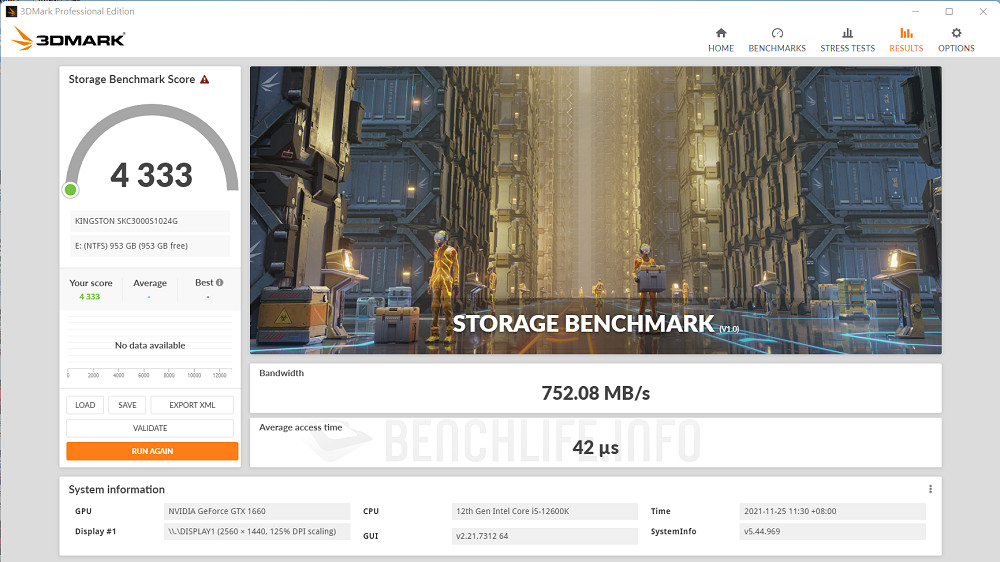The width and height of the screenshot is (1000, 562).
Task: Open the BENCHMARKS tab
Action: click(777, 40)
